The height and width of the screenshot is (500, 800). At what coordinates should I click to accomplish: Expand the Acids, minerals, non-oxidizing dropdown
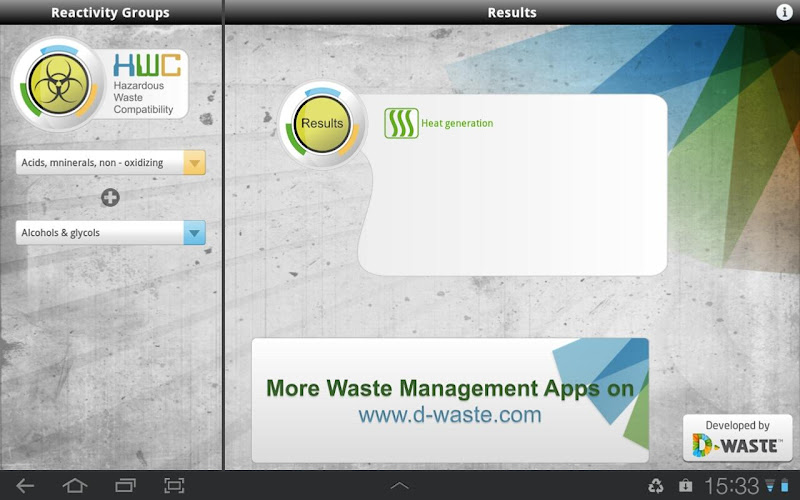194,163
